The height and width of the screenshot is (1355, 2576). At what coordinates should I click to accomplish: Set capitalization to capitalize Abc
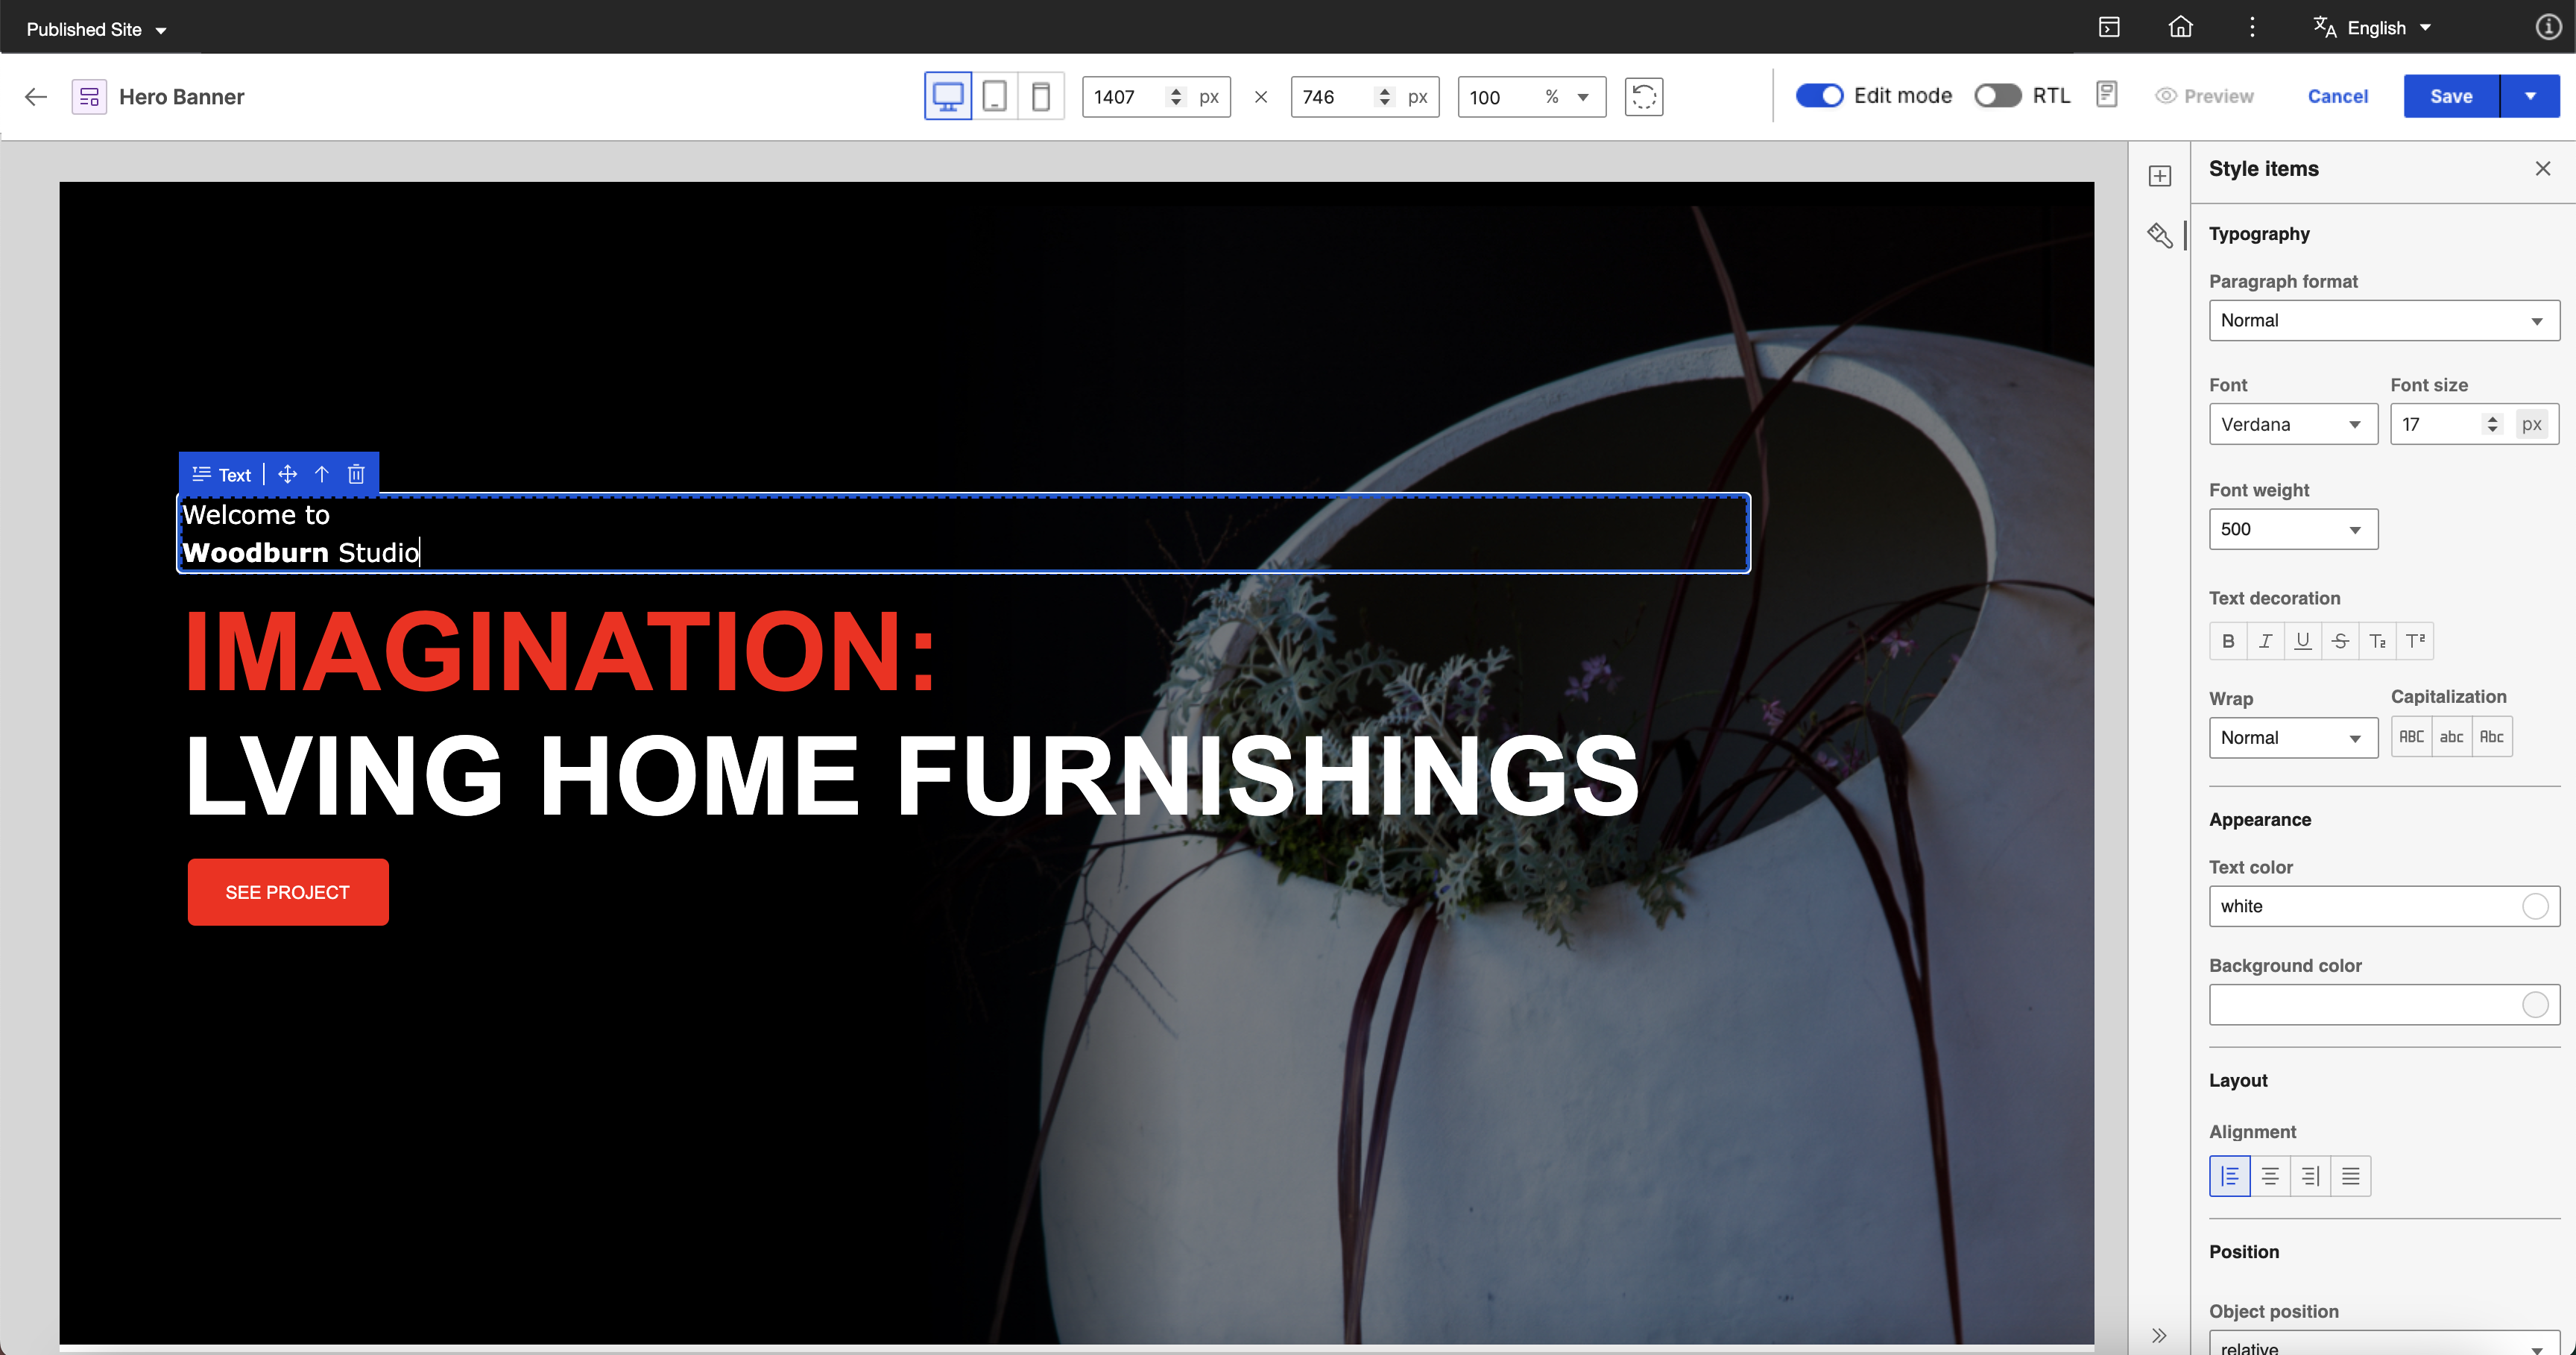pyautogui.click(x=2491, y=737)
